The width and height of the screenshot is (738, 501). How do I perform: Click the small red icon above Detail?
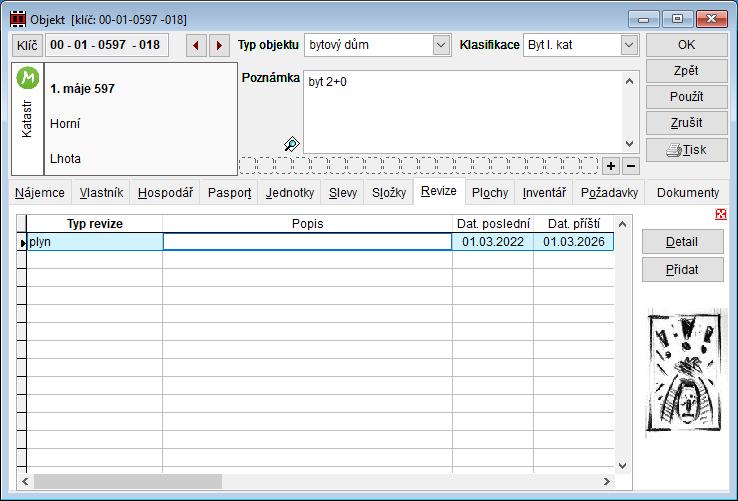[721, 214]
